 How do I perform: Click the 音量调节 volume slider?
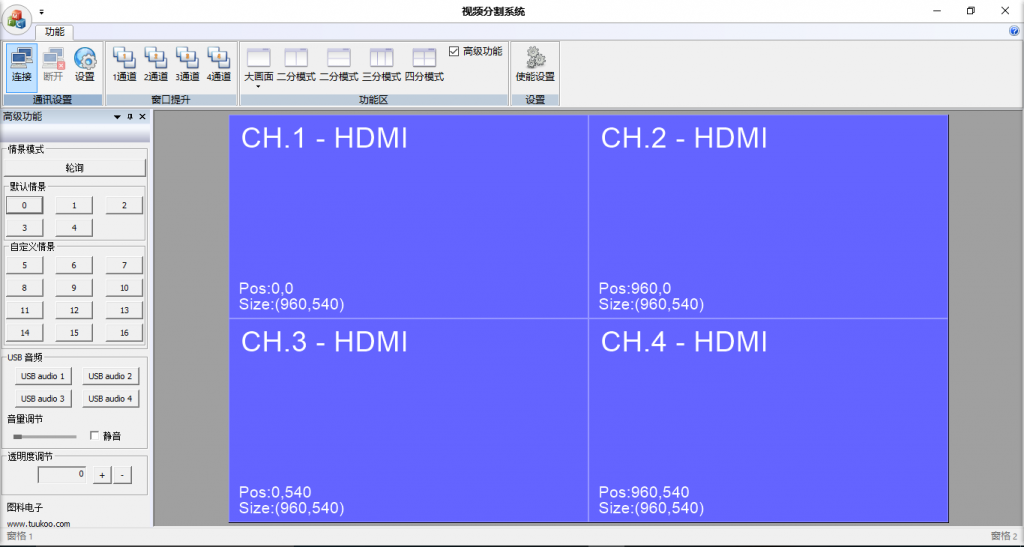tap(44, 436)
